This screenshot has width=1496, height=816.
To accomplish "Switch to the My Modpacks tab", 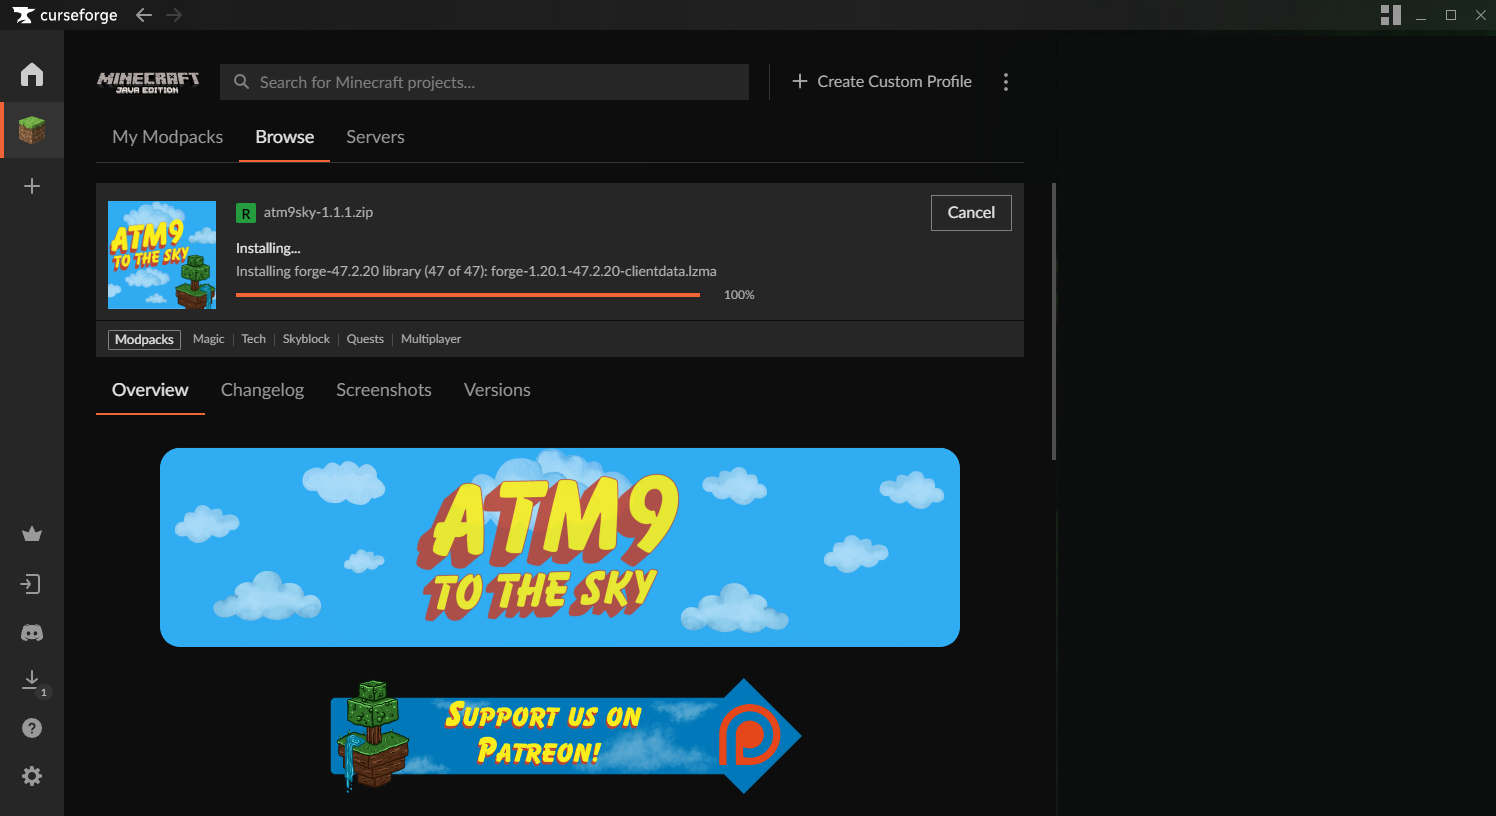I will click(167, 137).
